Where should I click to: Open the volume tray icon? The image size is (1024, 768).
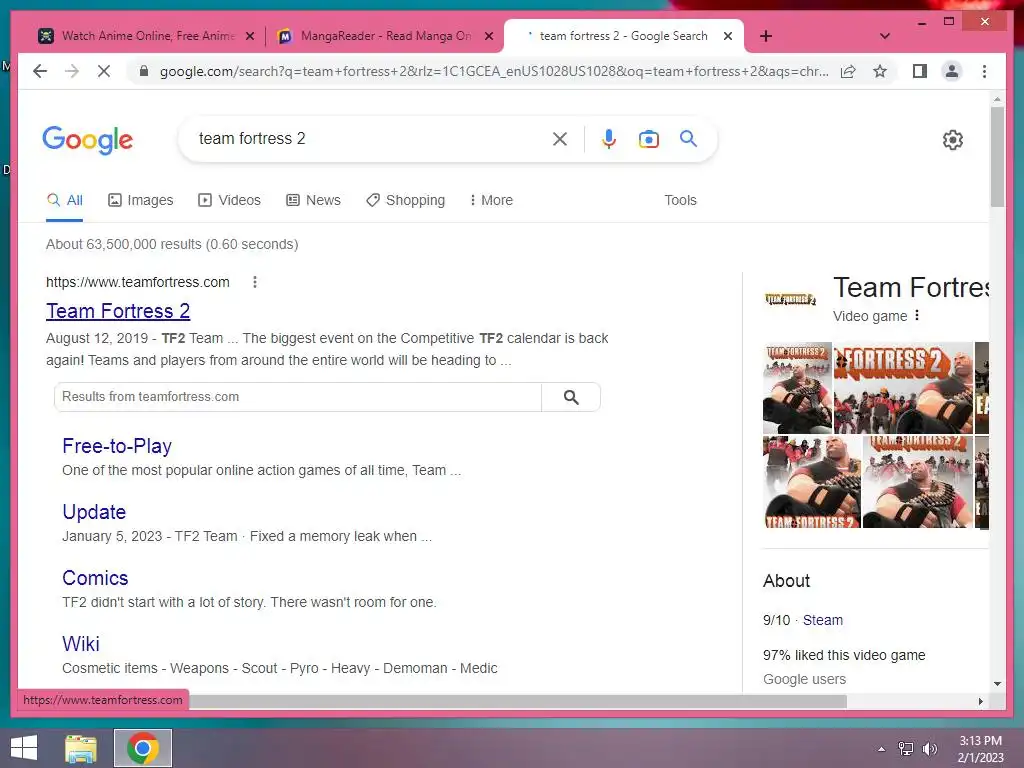(929, 749)
